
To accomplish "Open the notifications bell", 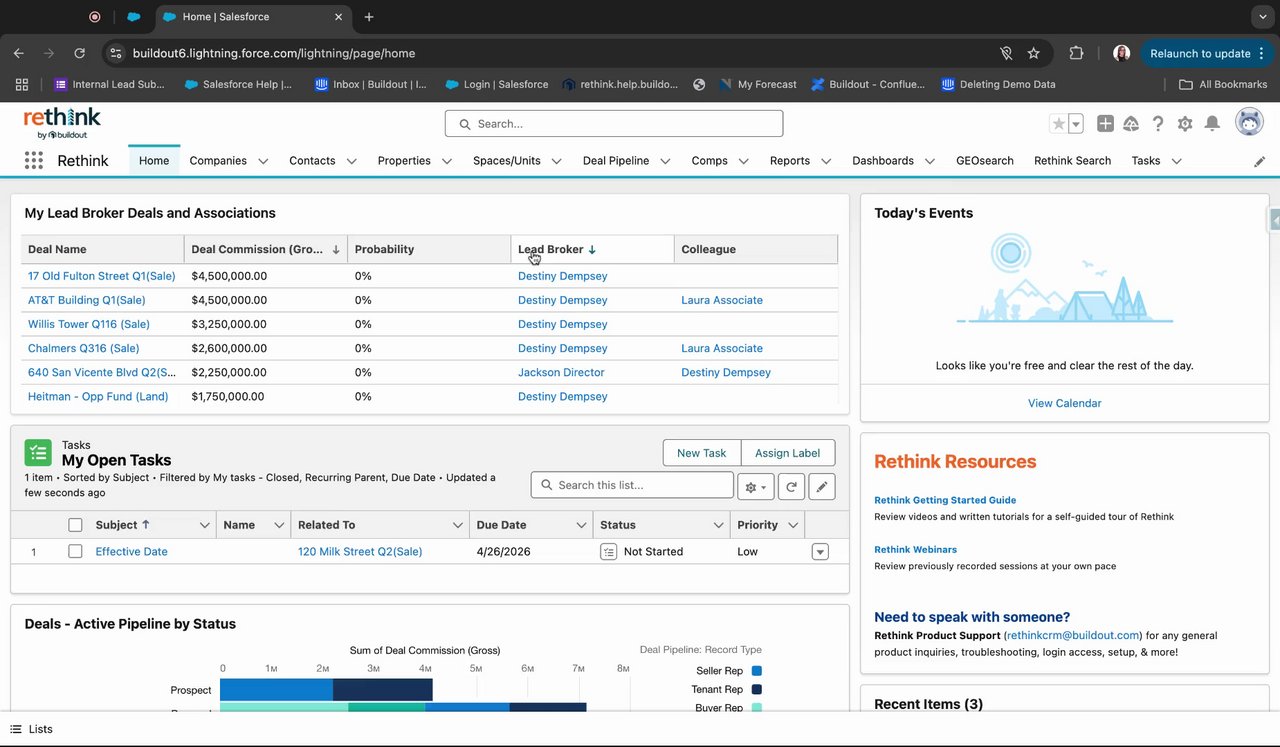I will tap(1212, 124).
